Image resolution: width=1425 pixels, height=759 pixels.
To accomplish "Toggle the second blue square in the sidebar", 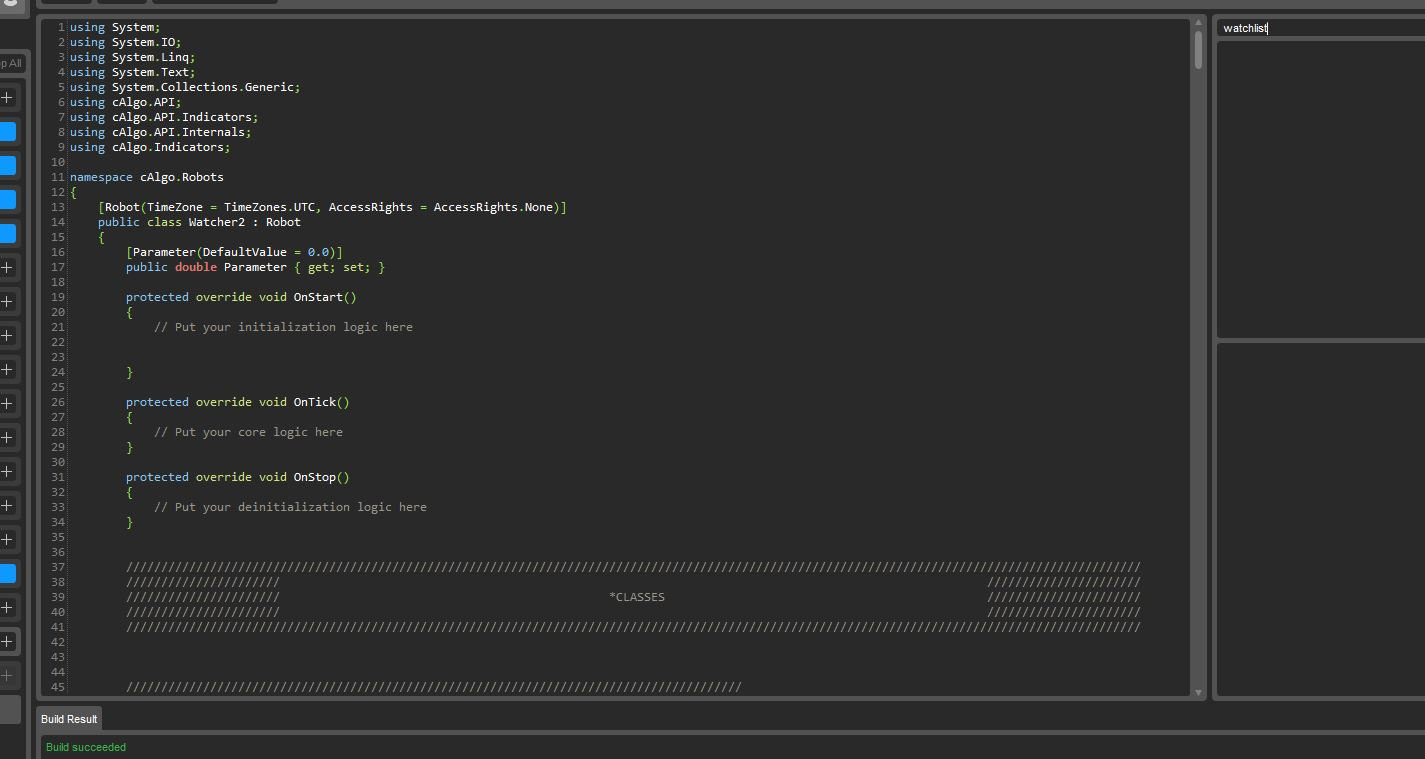I will [8, 165].
